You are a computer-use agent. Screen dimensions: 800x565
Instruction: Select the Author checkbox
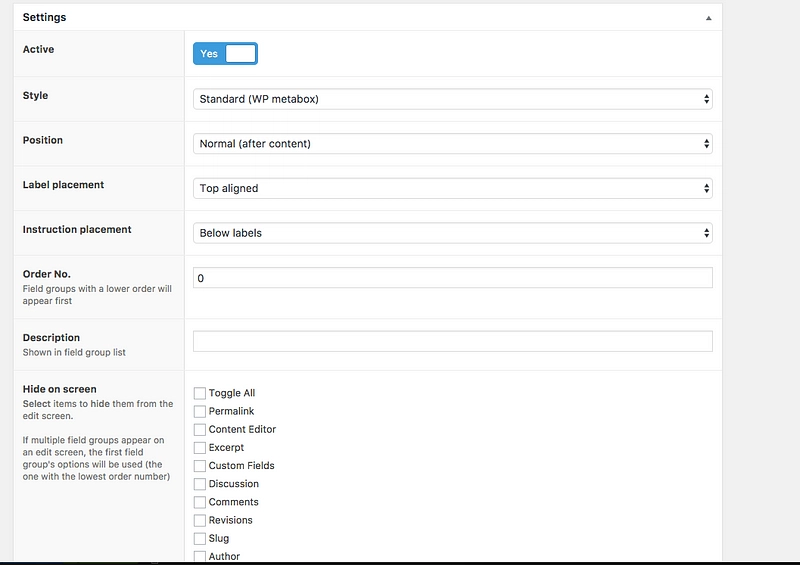point(200,556)
